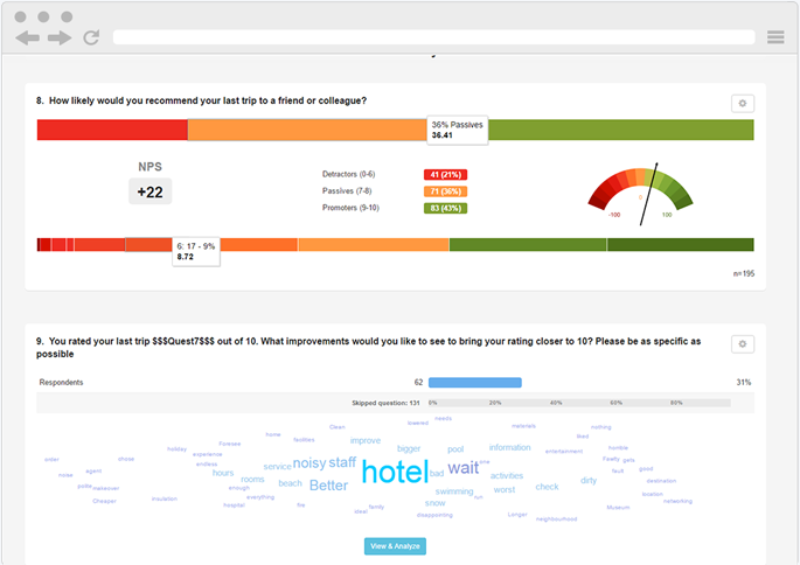Click the blue Respondents progress bar

pos(475,382)
